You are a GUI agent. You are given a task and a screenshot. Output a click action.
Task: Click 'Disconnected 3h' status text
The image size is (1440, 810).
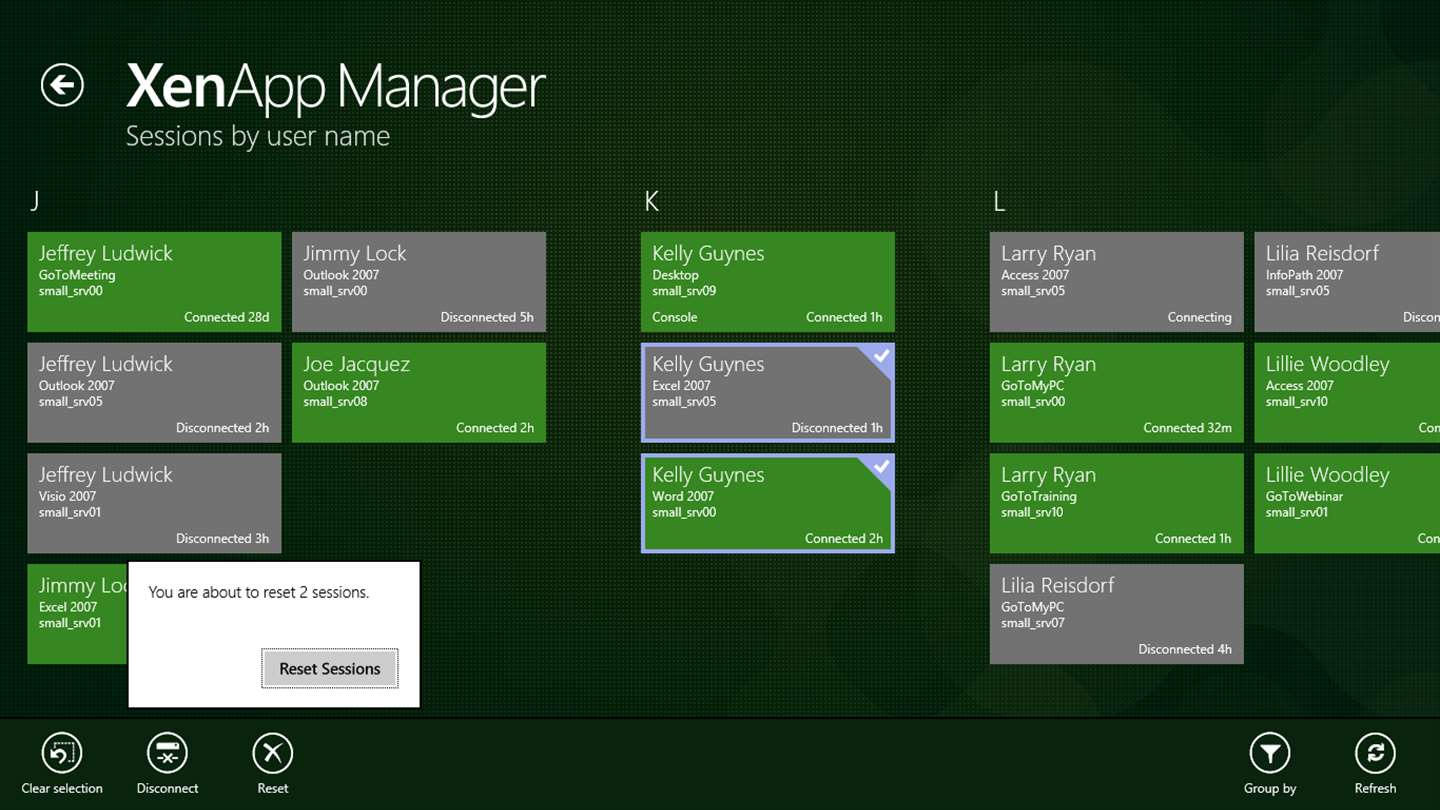pos(223,538)
